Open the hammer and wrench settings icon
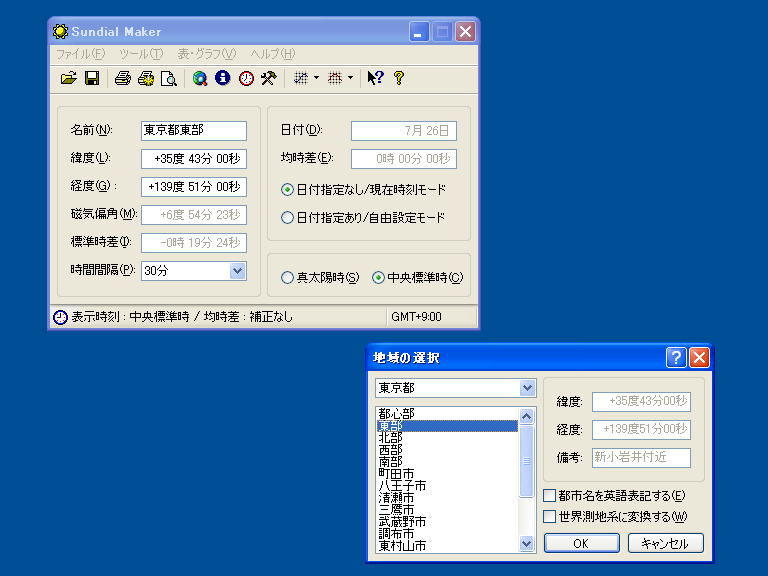 point(269,78)
